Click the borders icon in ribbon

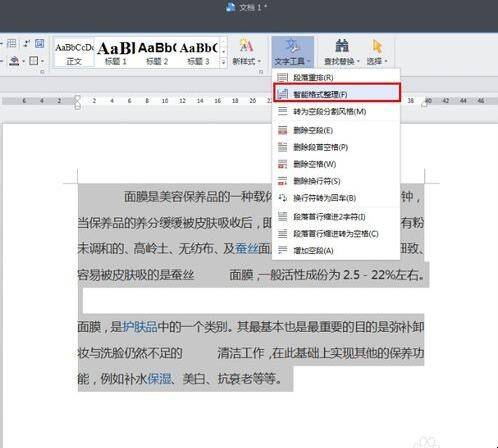click(34, 61)
